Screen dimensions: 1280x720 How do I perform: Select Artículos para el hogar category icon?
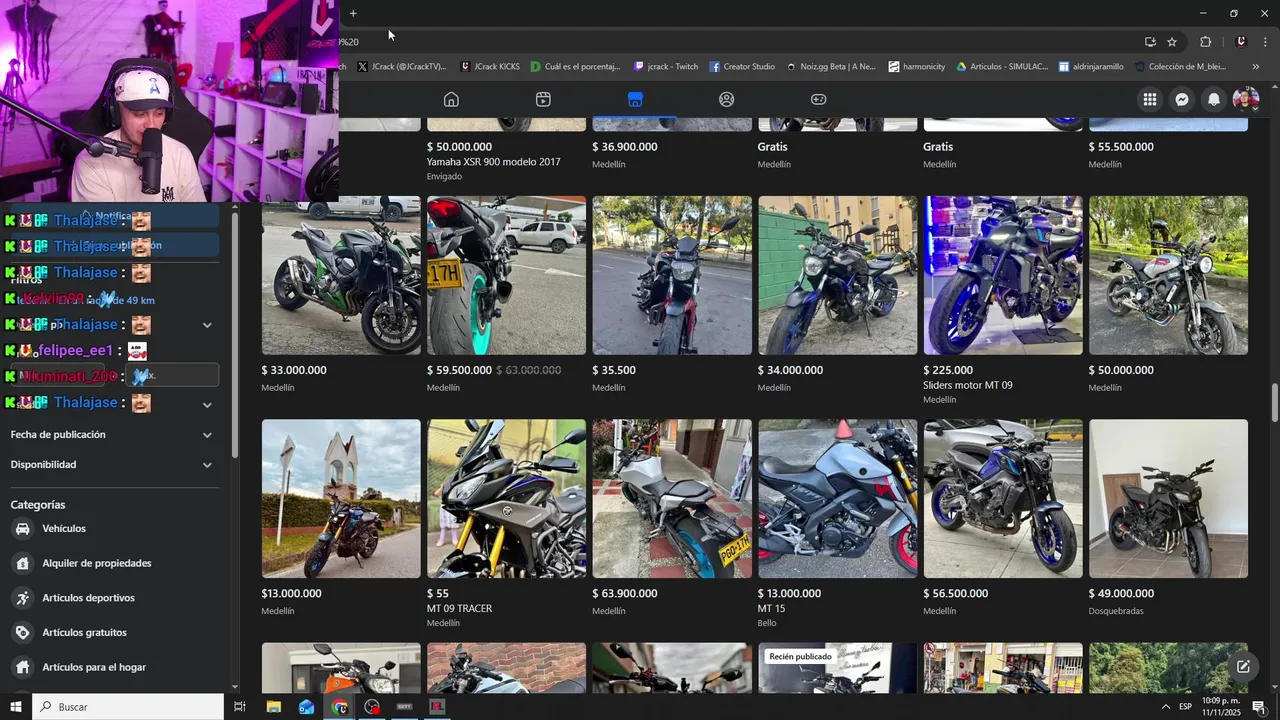[x=22, y=667]
